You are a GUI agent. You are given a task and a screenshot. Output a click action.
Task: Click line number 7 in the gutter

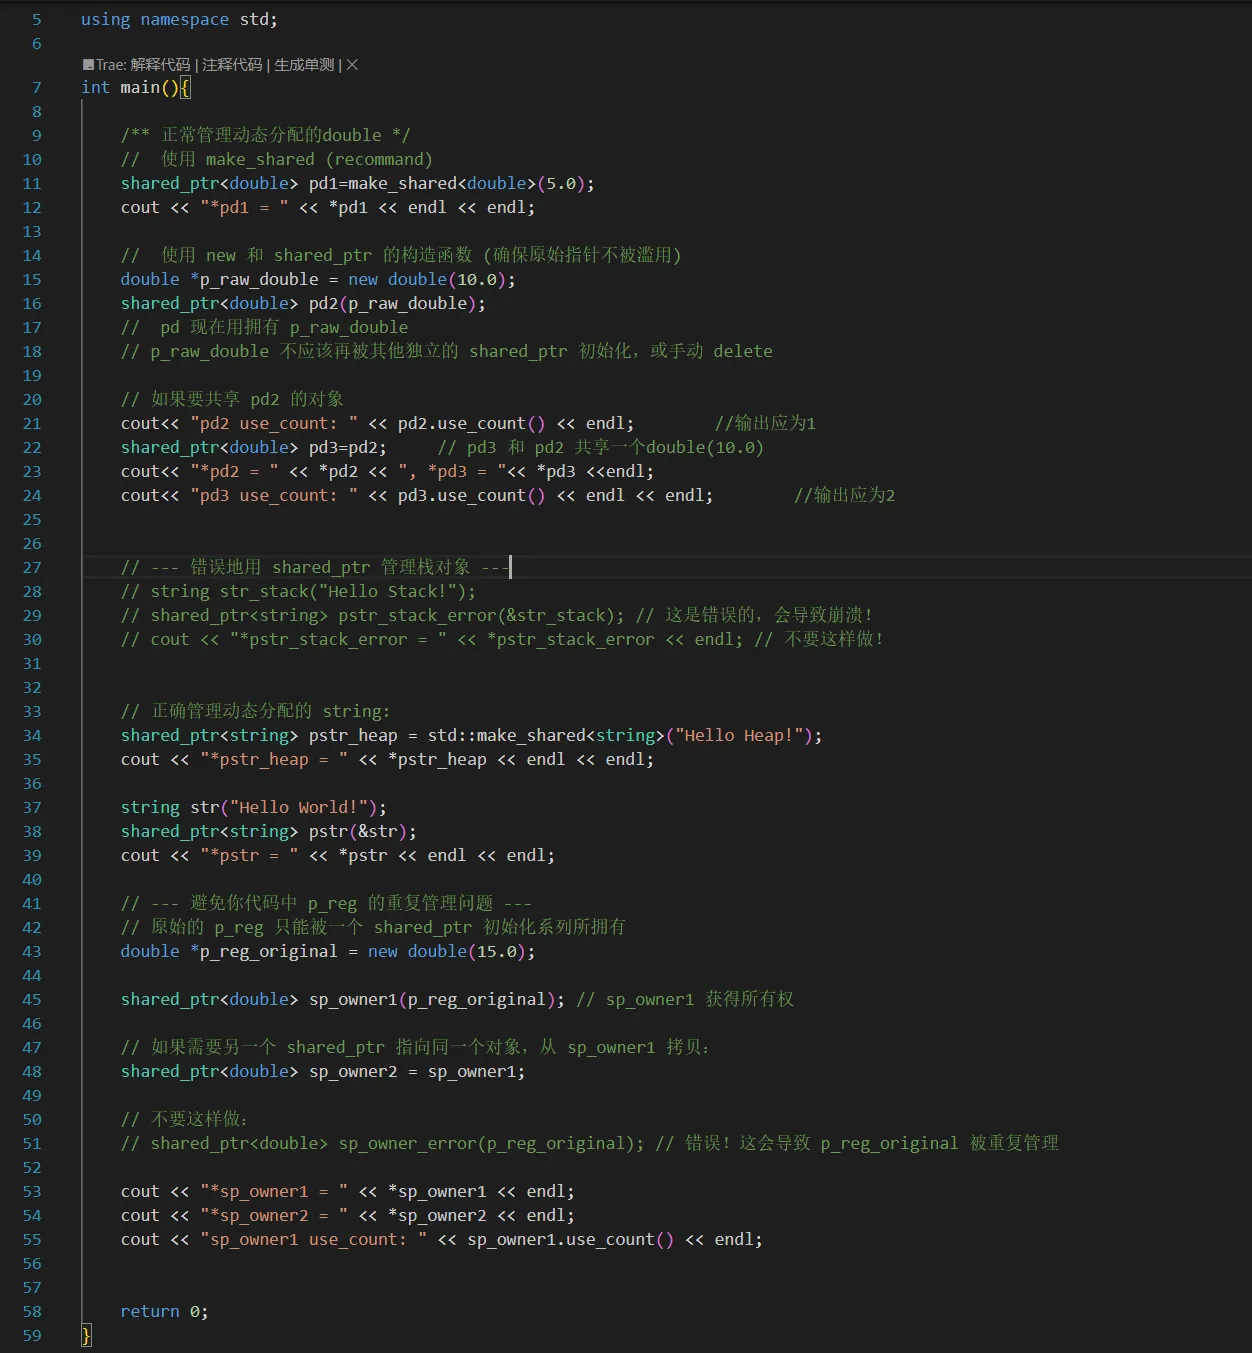(36, 88)
